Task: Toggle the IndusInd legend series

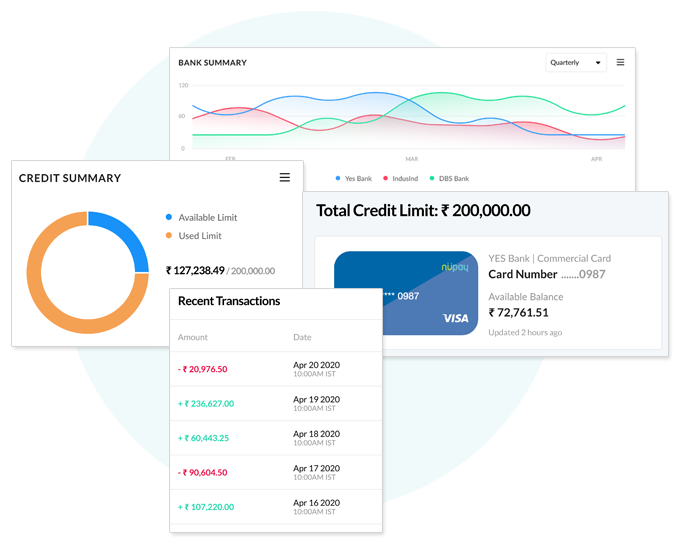Action: point(401,178)
